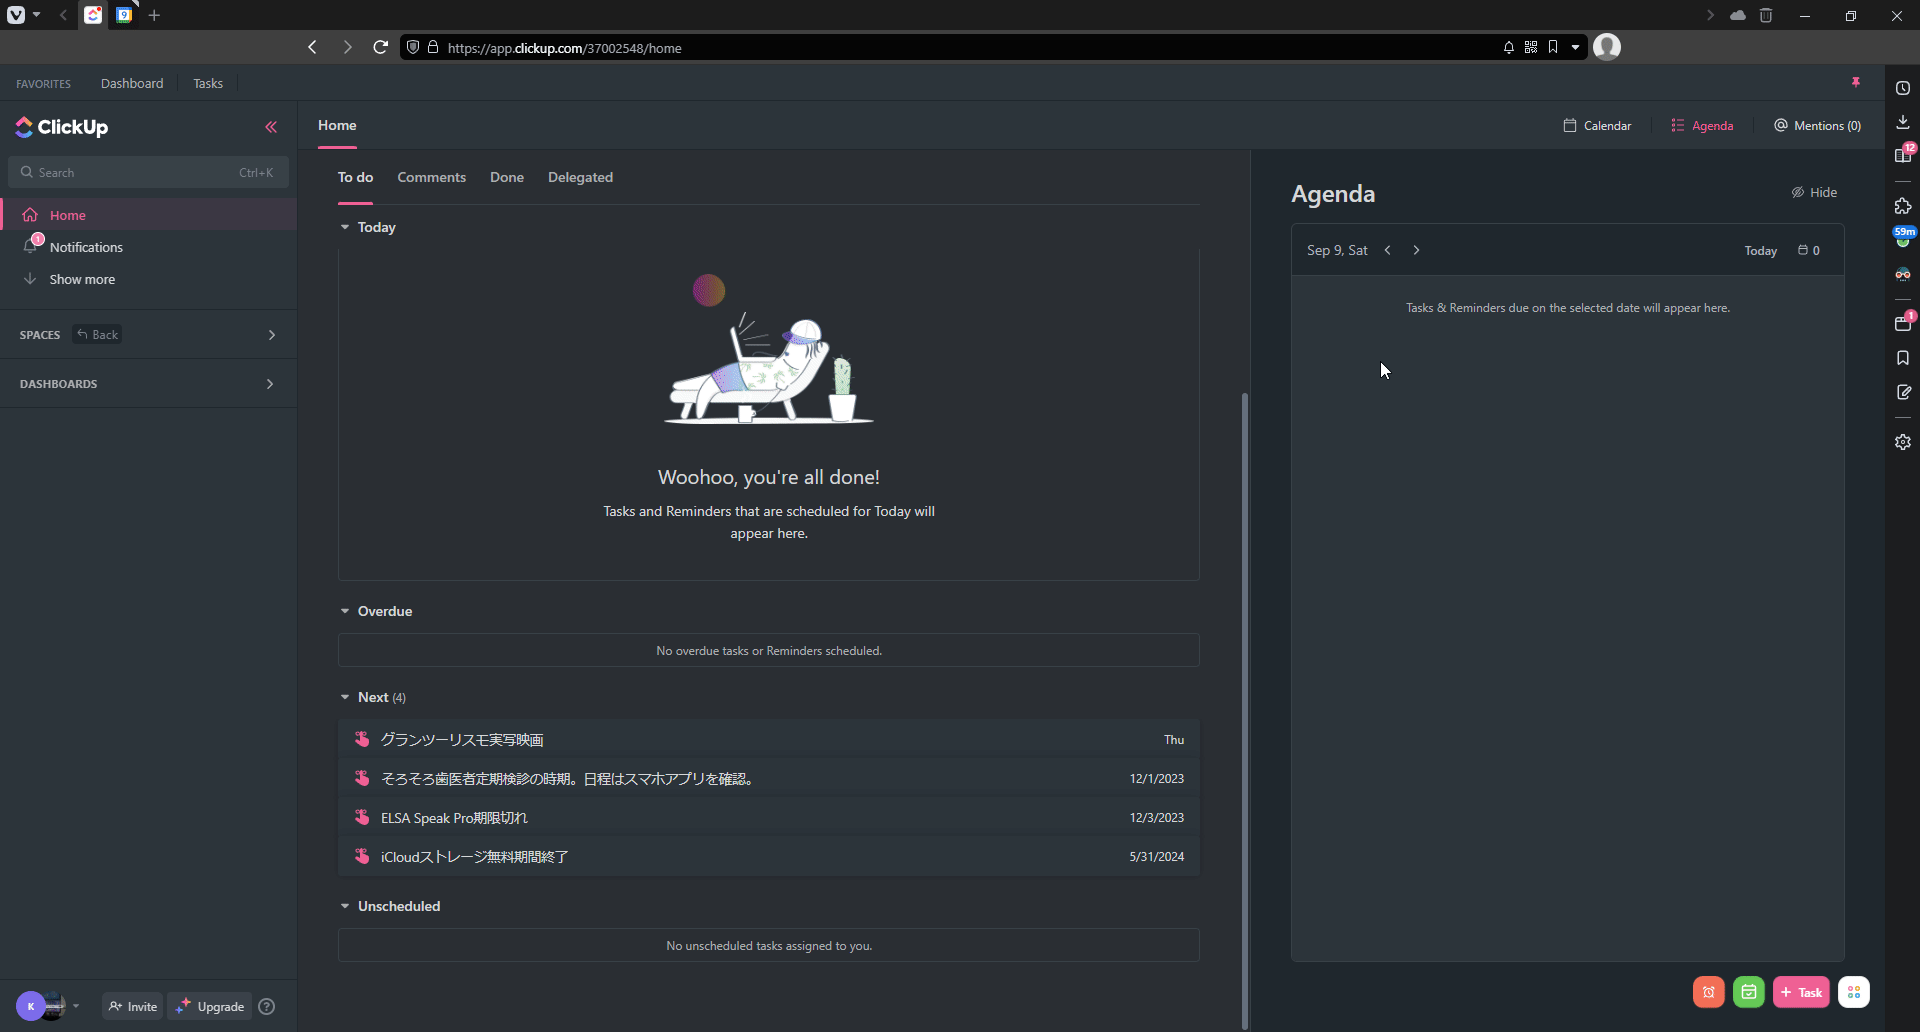The width and height of the screenshot is (1920, 1032).
Task: Click the Upgrade button
Action: tap(210, 1007)
